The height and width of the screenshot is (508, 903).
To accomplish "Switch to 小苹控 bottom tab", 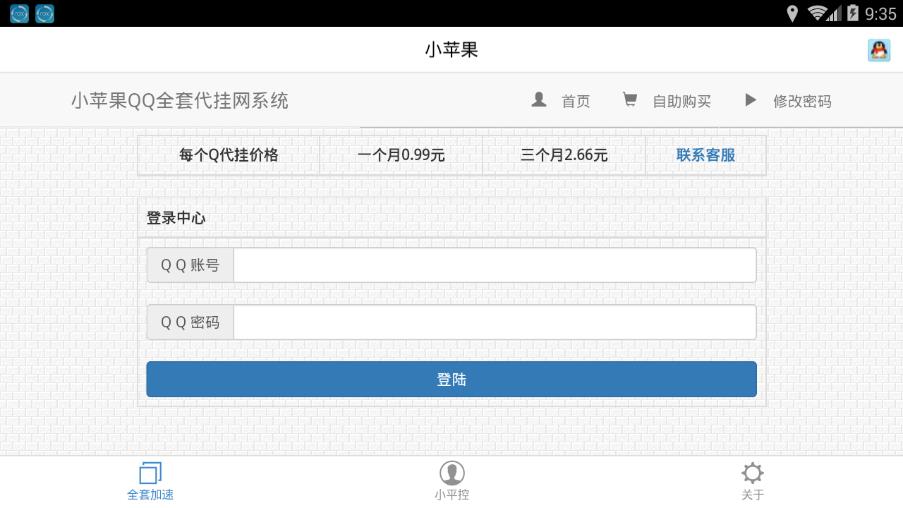I will [x=452, y=482].
